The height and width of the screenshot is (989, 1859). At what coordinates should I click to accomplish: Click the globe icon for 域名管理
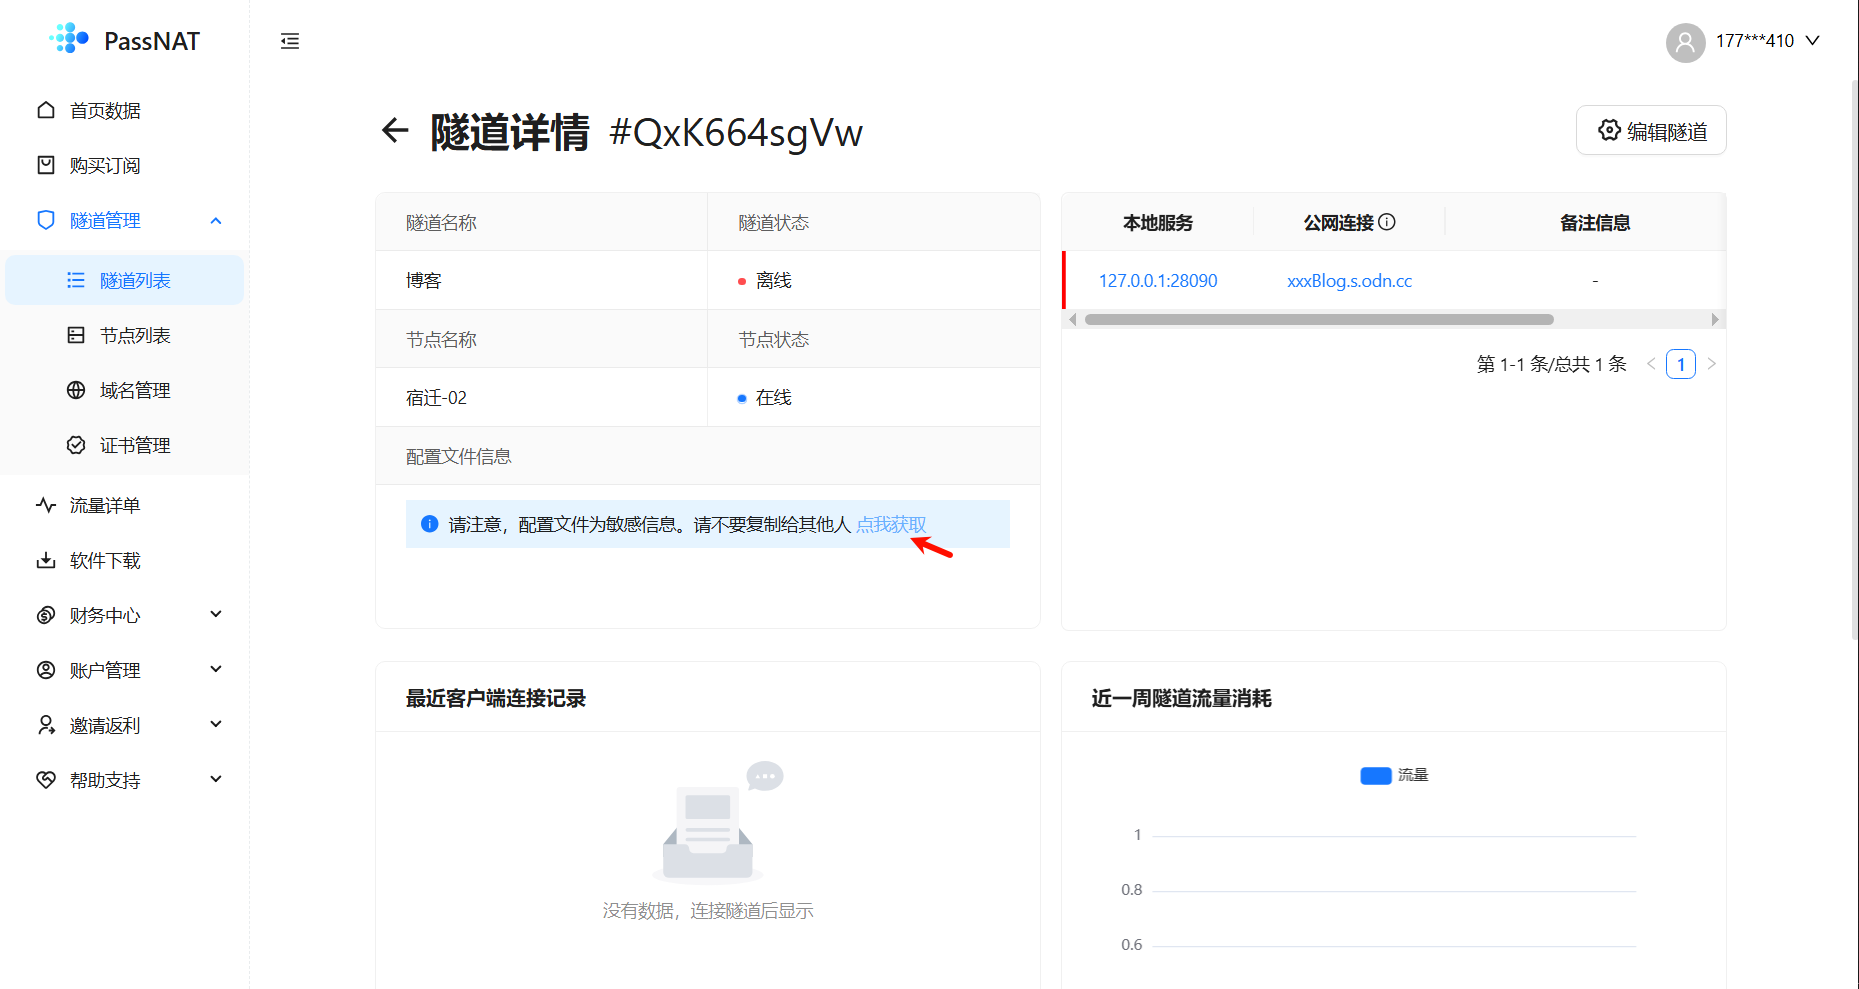coord(76,390)
